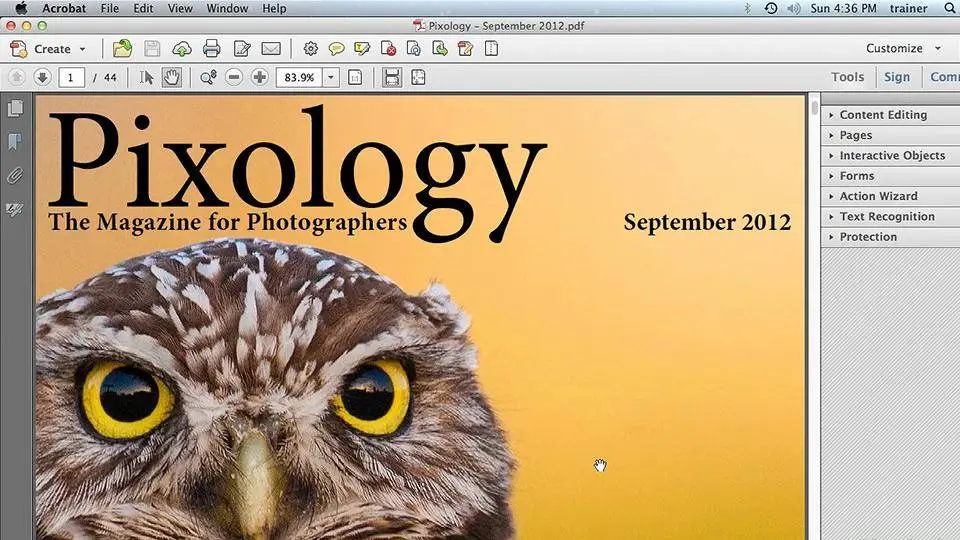Open Spotlight search magnifier
Image resolution: width=960 pixels, height=540 pixels.
(950, 8)
